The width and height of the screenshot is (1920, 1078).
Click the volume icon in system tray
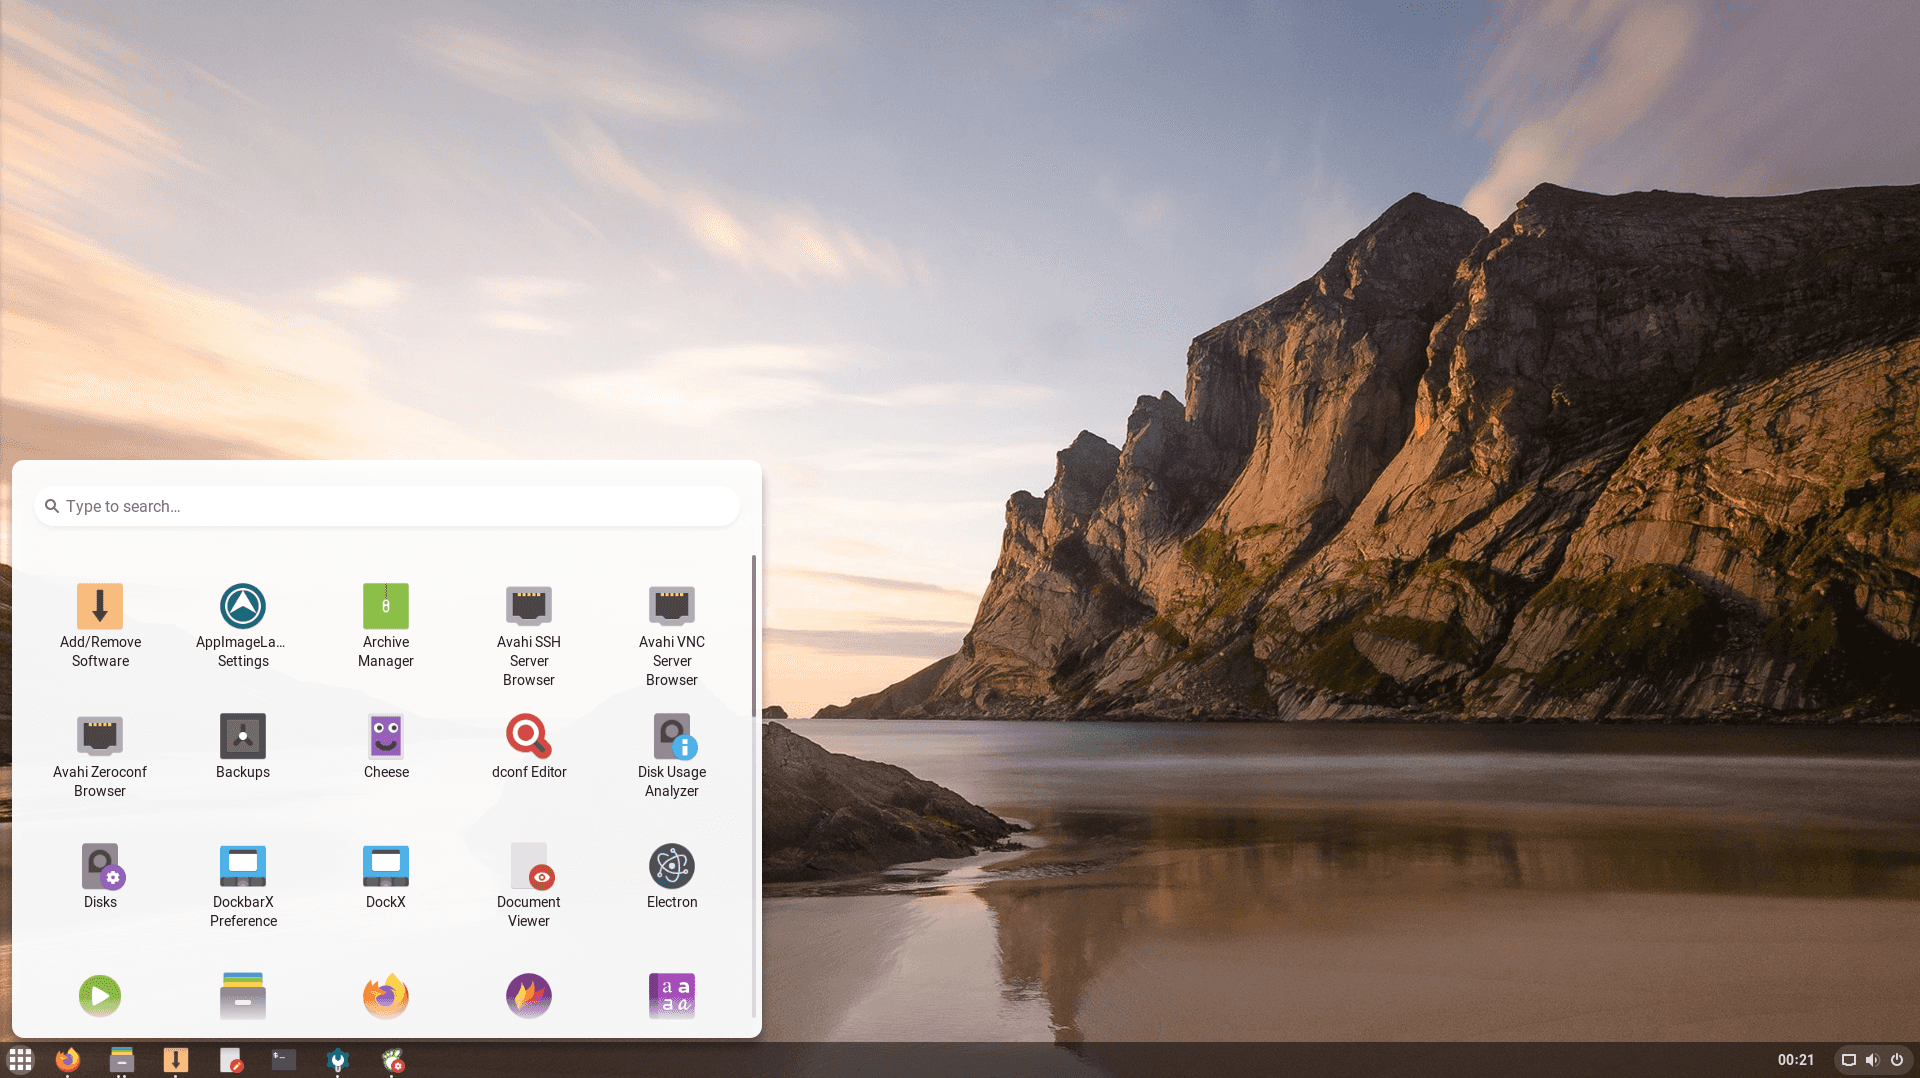pos(1872,1060)
